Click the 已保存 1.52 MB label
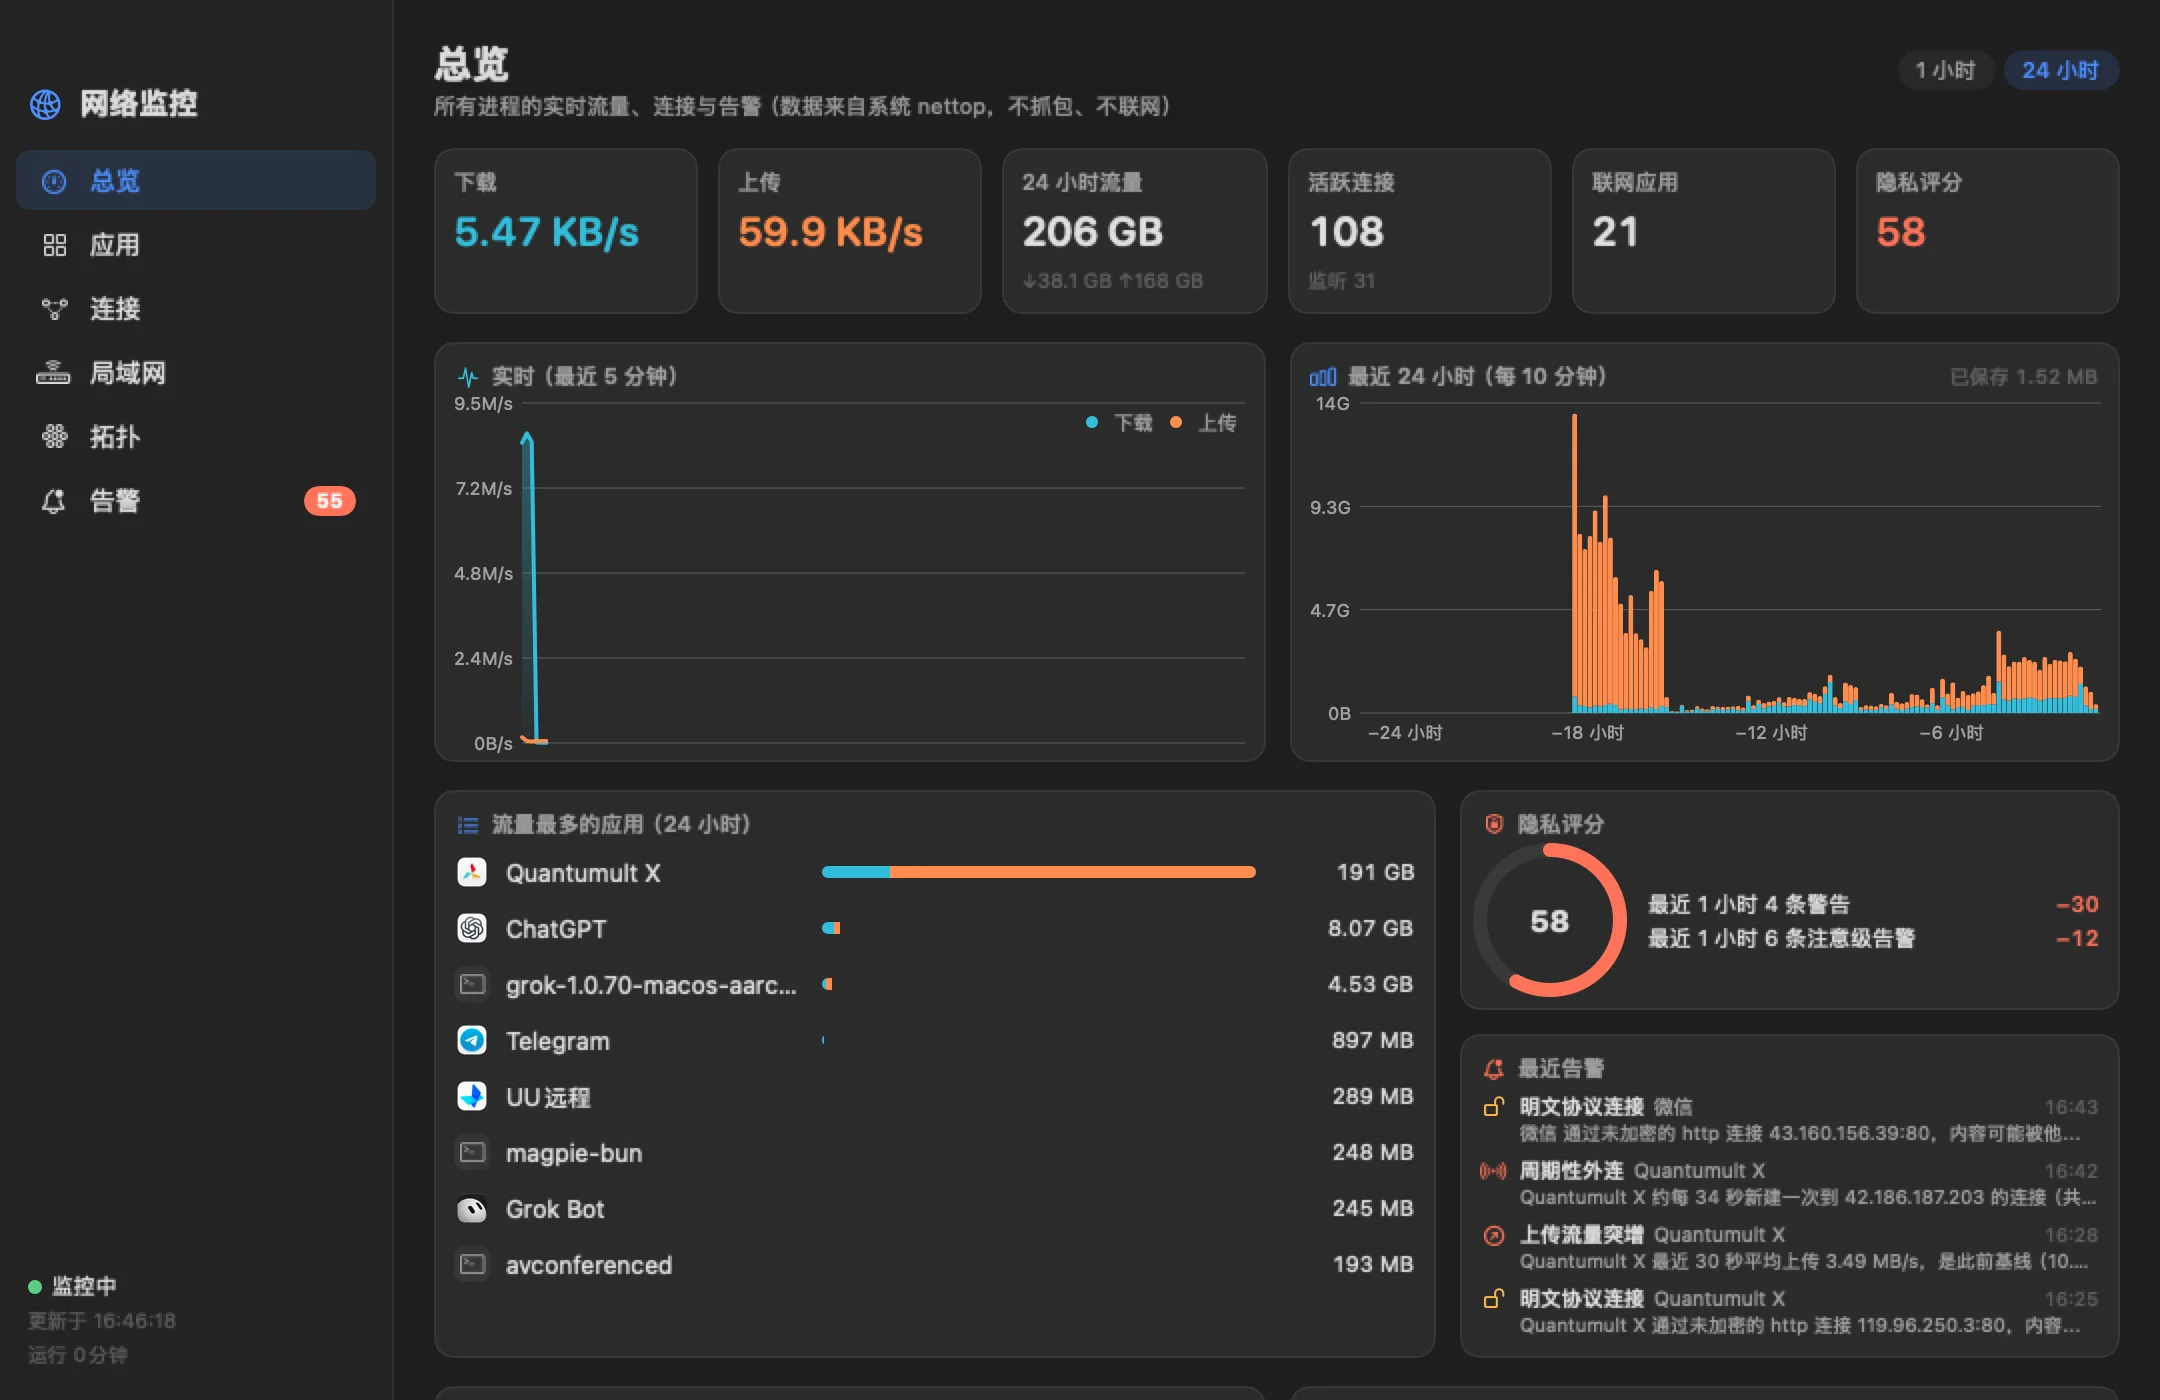The width and height of the screenshot is (2160, 1400). pyautogui.click(x=2023, y=377)
